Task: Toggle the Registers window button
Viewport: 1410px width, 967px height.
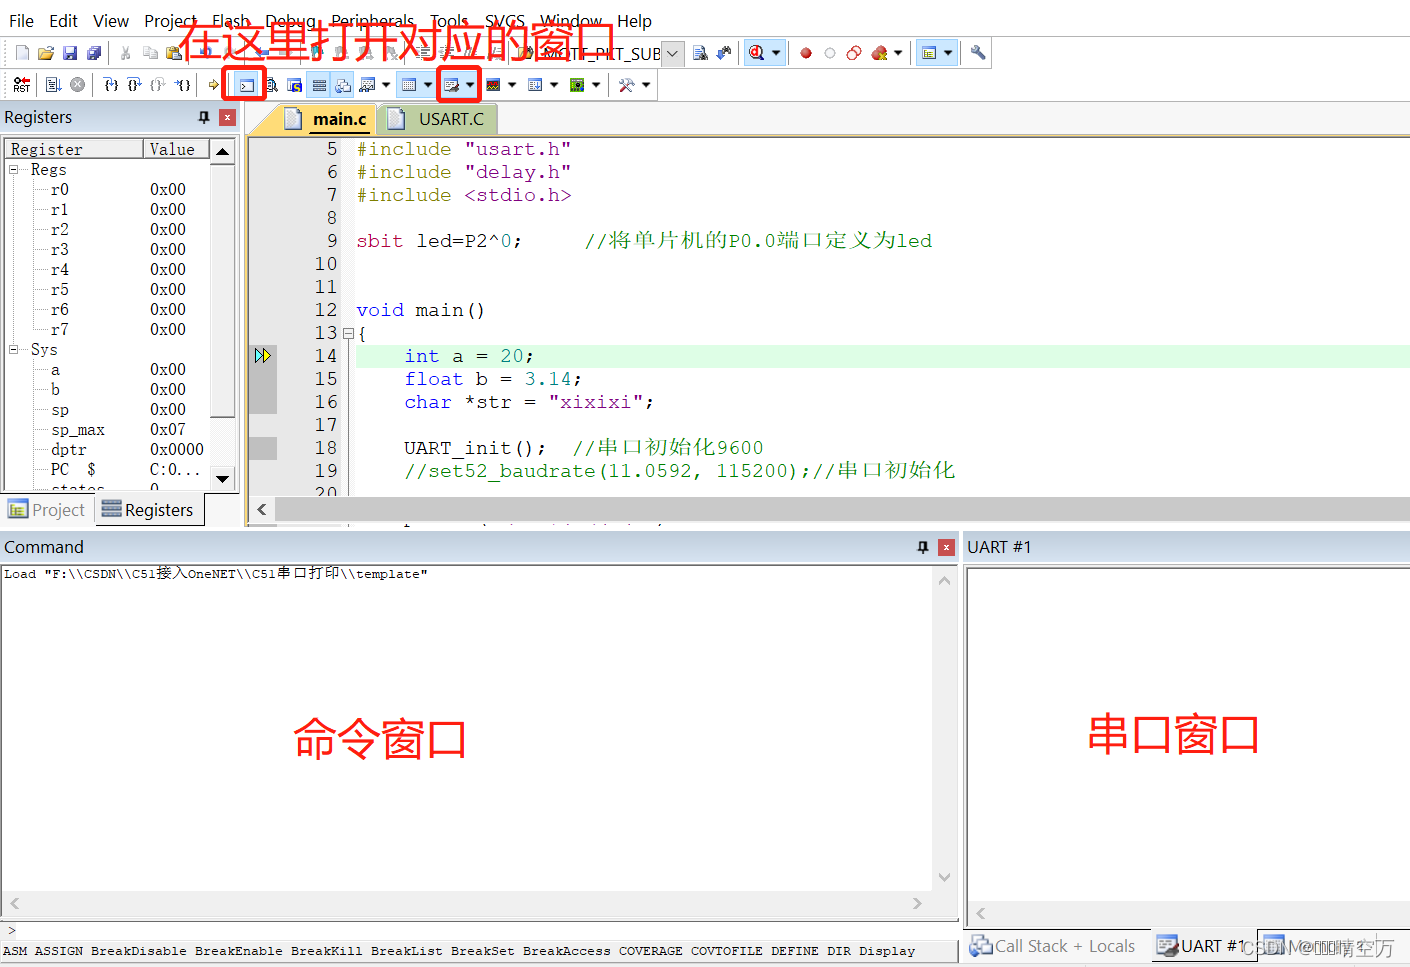Action: point(319,85)
